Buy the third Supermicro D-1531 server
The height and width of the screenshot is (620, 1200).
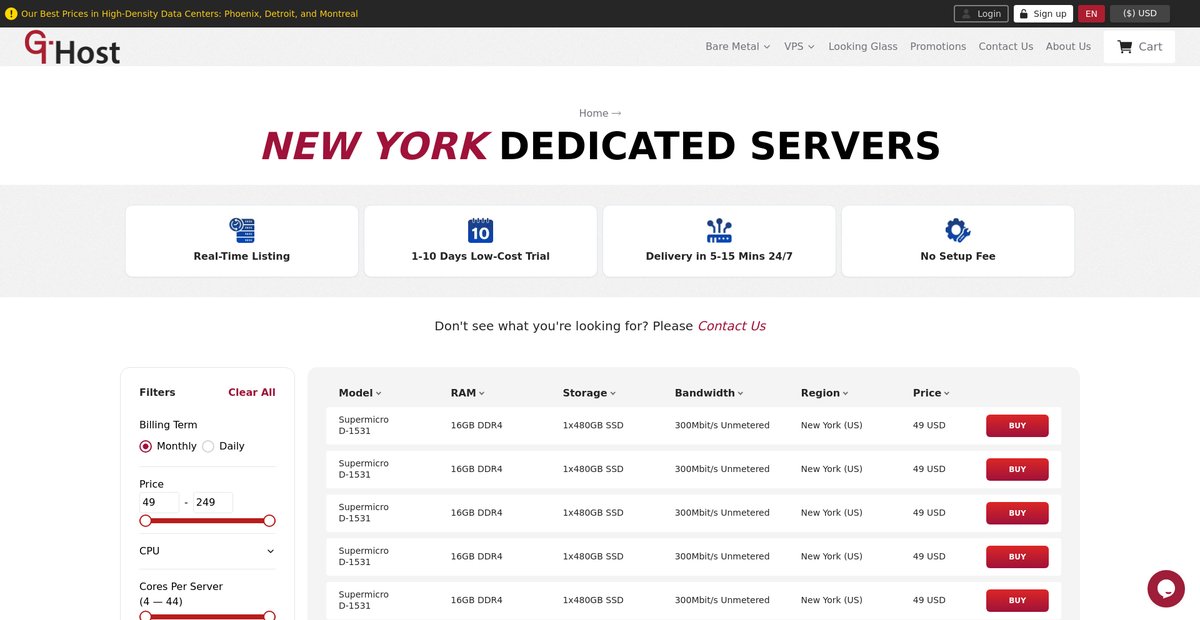click(1017, 513)
